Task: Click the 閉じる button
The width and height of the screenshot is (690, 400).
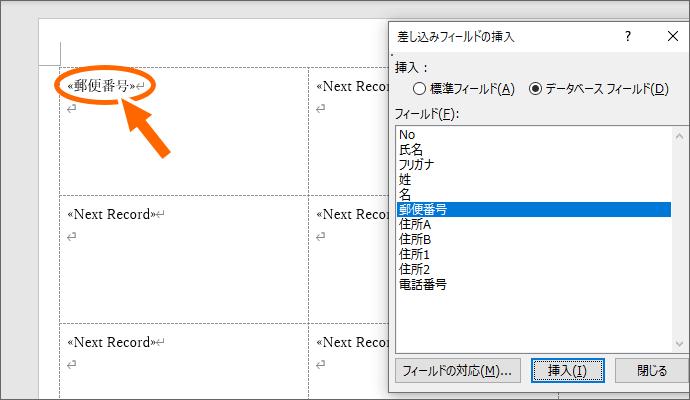Action: coord(651,371)
